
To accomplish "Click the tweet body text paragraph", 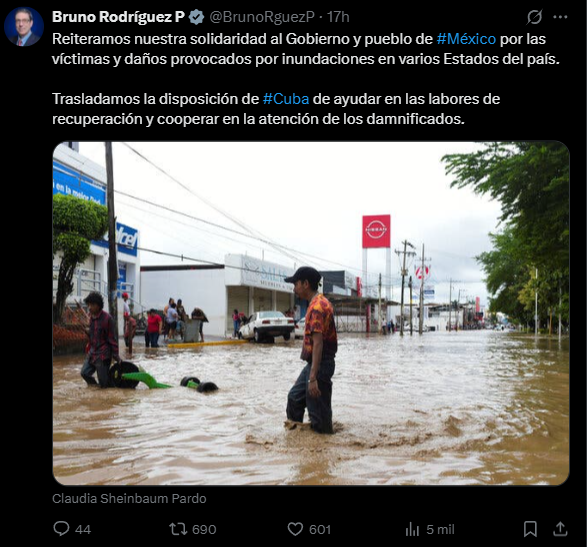I will click(x=306, y=79).
